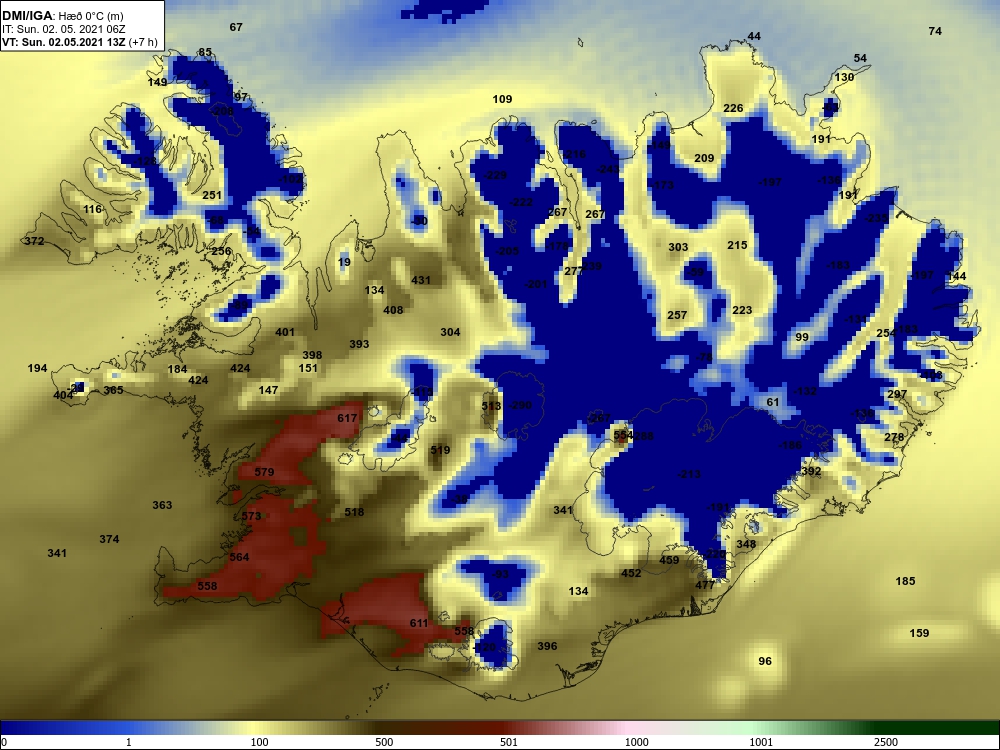The width and height of the screenshot is (1000, 750).
Task: Click the title text "DMI/IGA: Hæð 0°C (m)"
Action: (x=63, y=16)
